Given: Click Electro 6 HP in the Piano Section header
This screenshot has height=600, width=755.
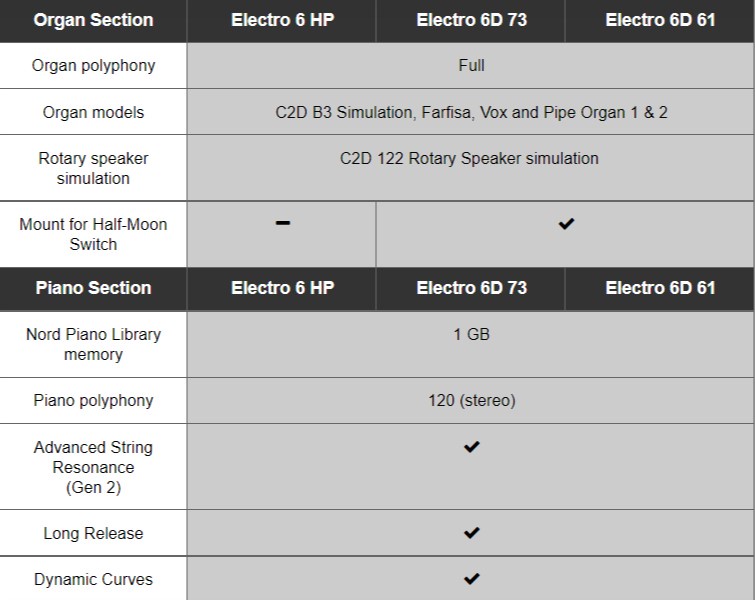Looking at the screenshot, I should [x=283, y=288].
